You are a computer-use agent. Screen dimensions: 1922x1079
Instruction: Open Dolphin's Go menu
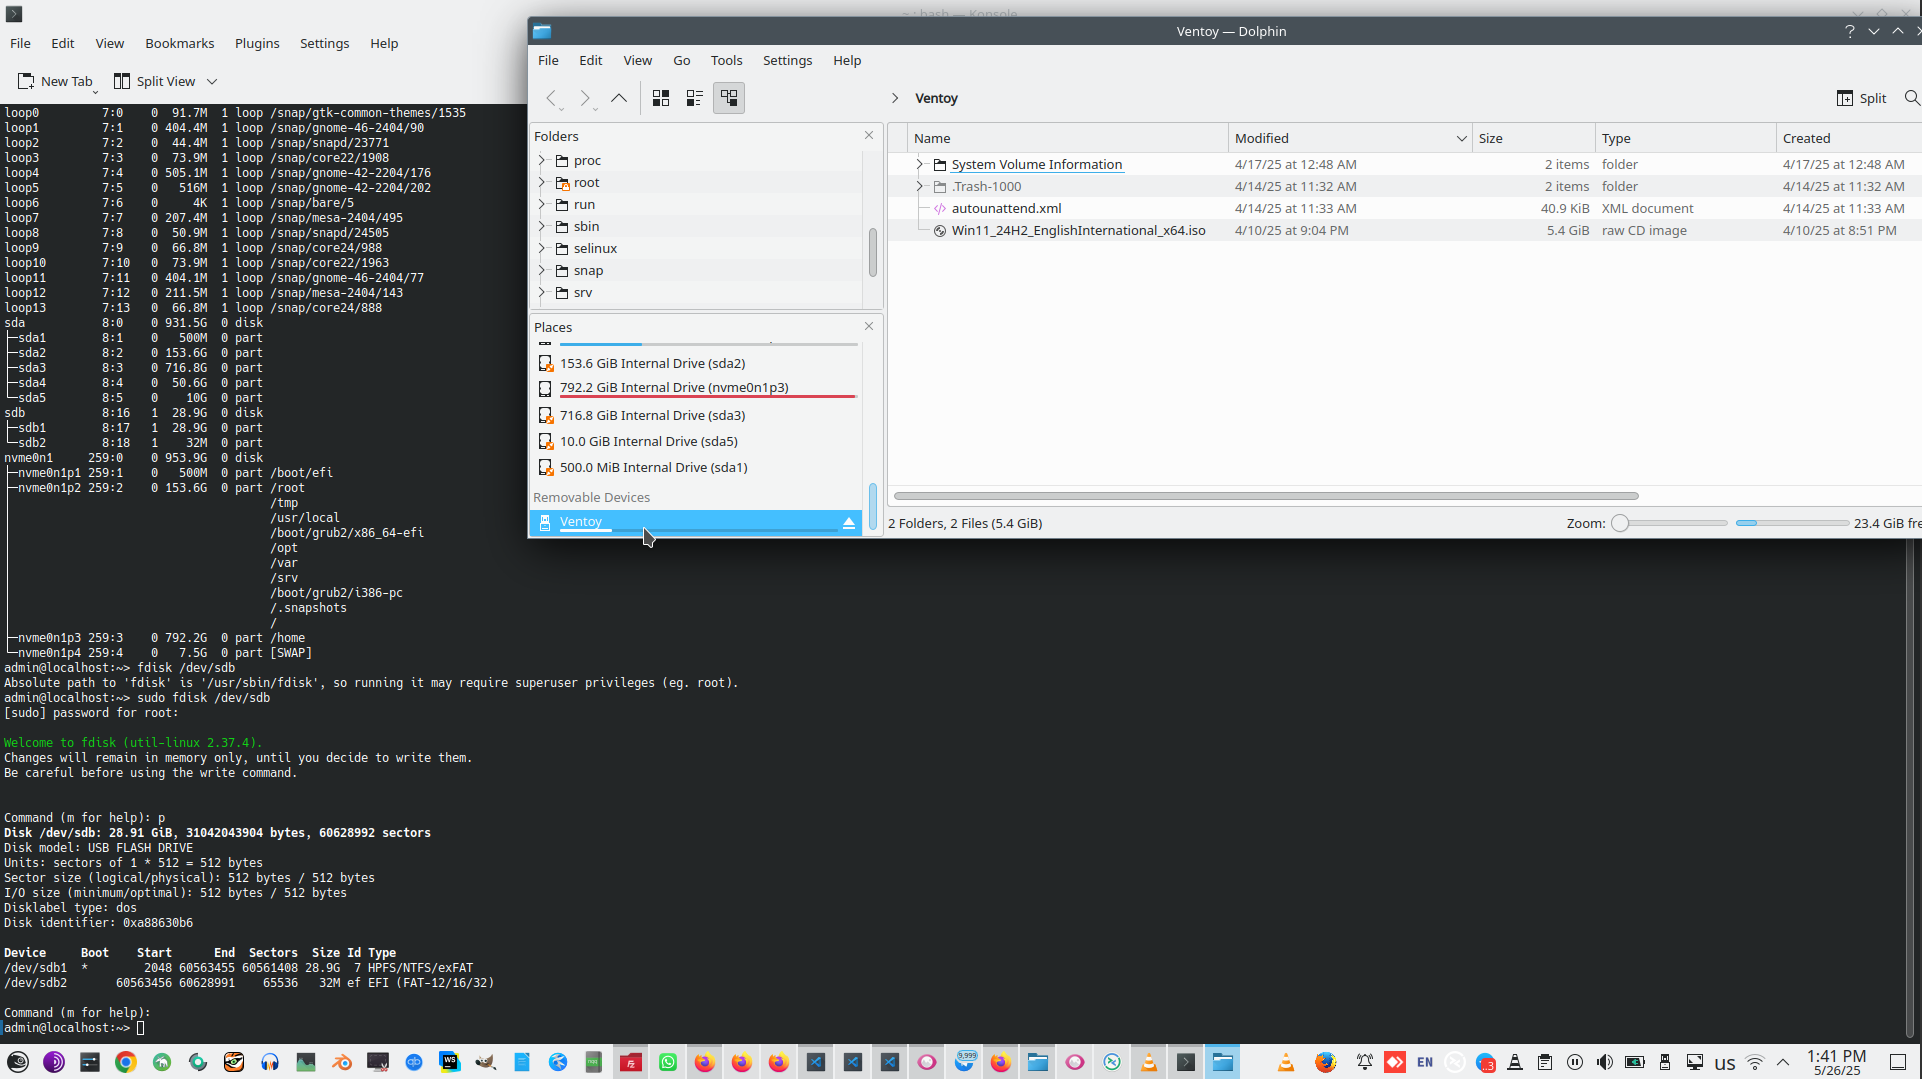682,60
